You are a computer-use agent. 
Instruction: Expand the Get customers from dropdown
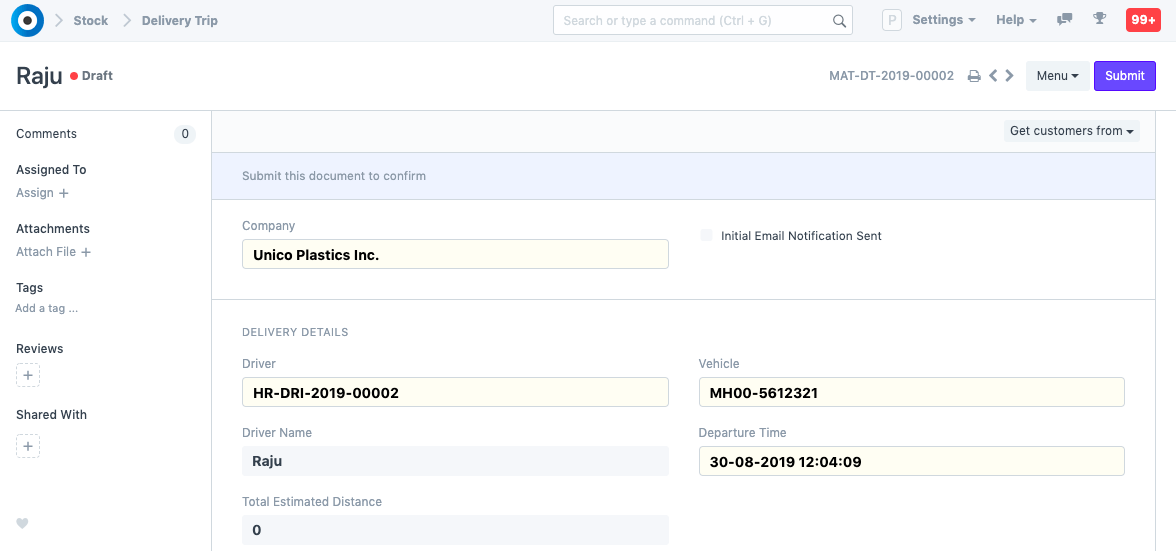[x=1071, y=131]
